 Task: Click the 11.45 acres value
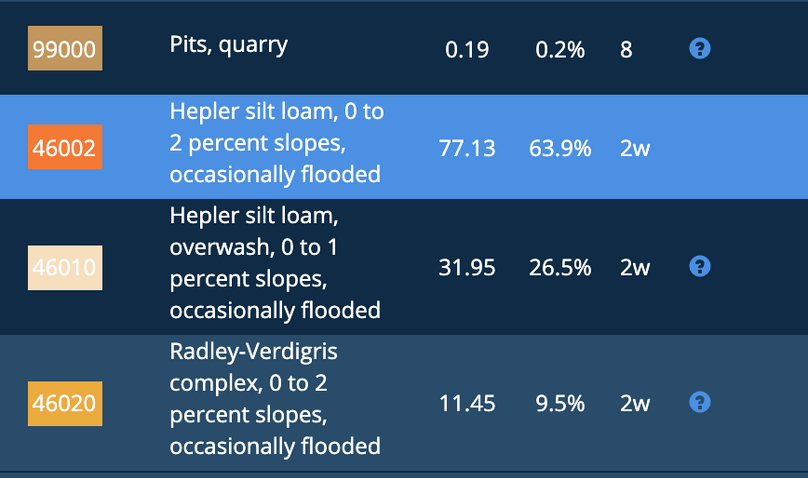[x=467, y=403]
